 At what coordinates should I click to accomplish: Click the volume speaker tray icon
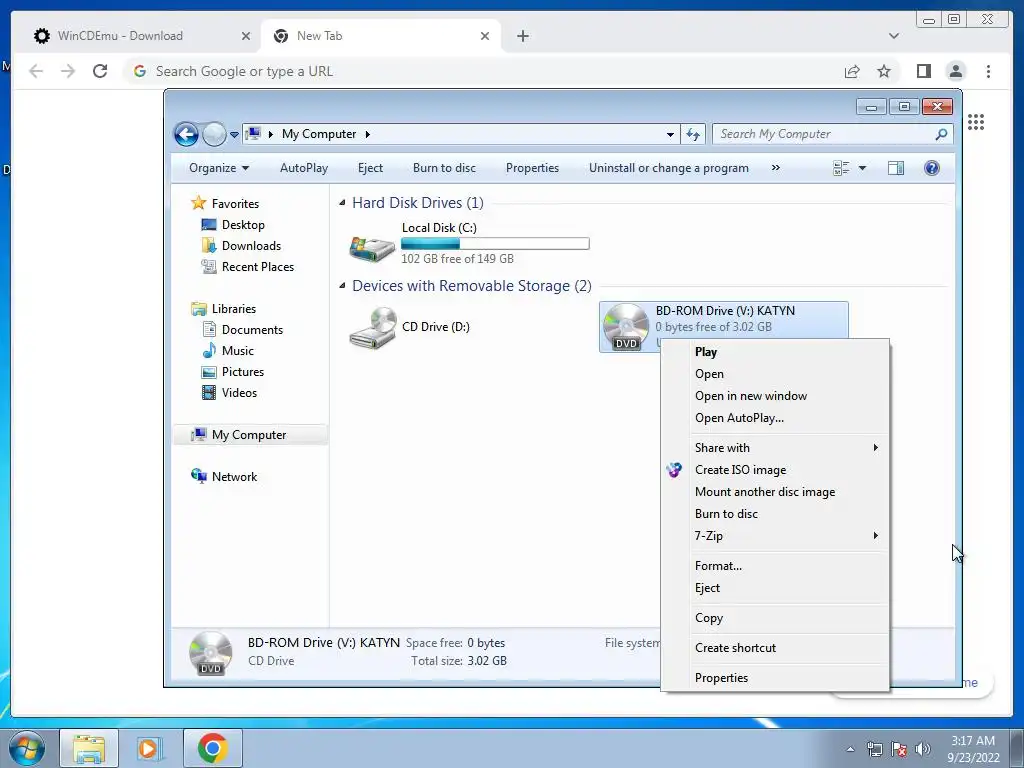tap(923, 748)
